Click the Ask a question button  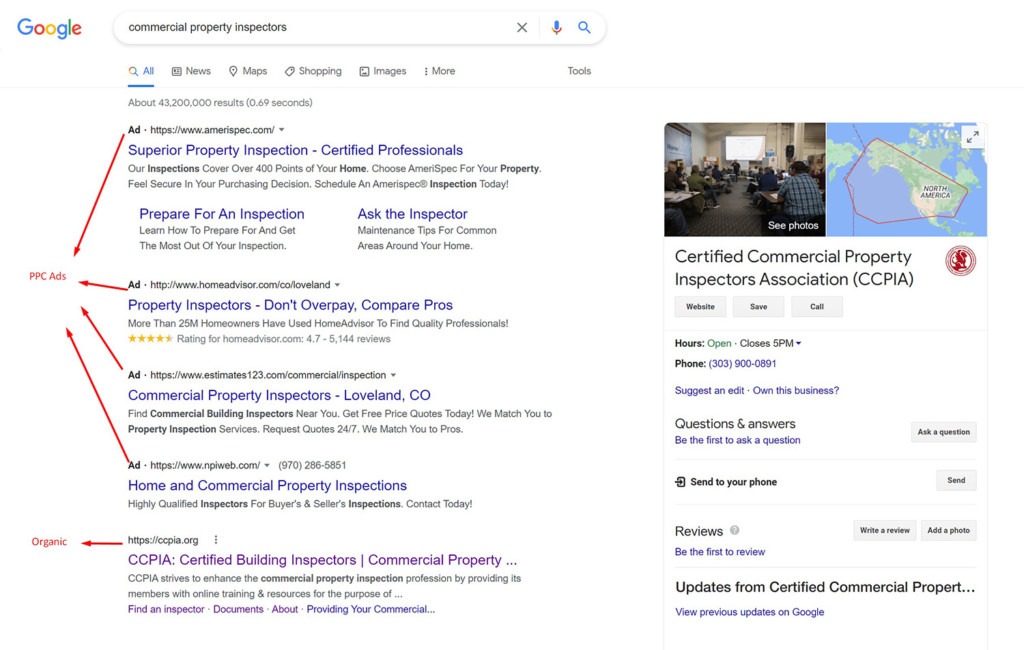[944, 432]
